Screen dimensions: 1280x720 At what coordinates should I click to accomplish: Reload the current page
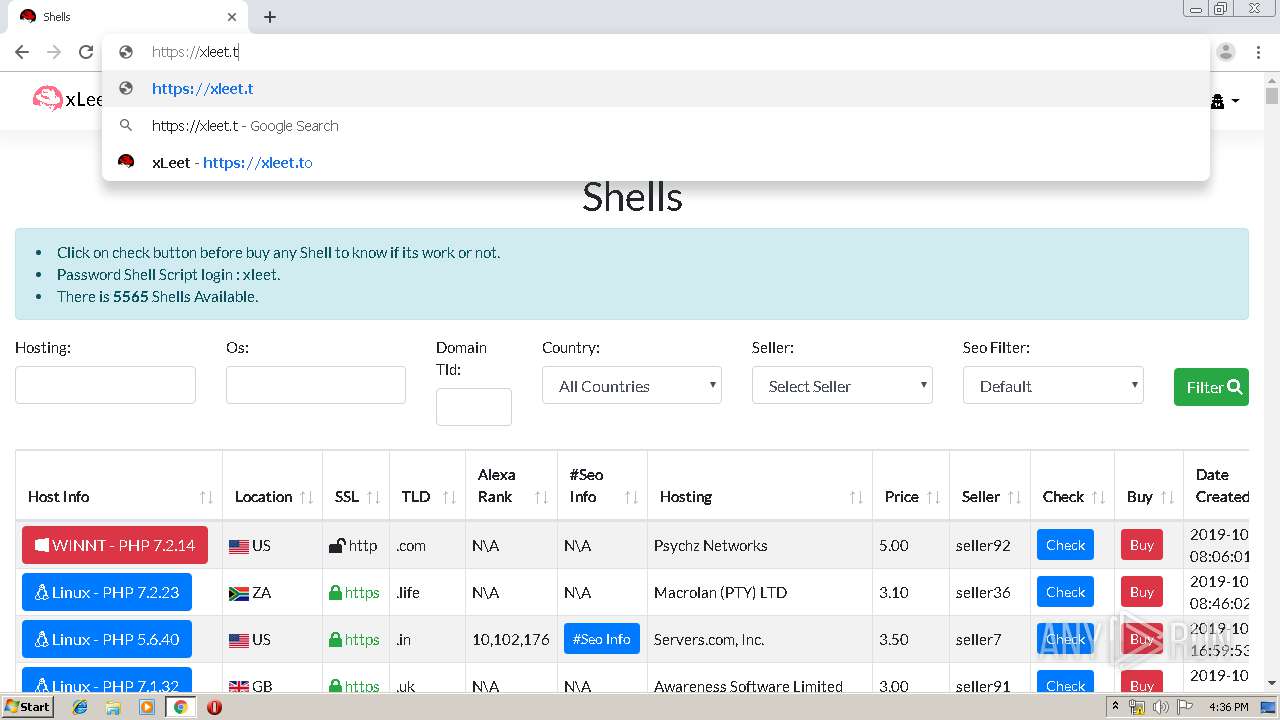[86, 52]
